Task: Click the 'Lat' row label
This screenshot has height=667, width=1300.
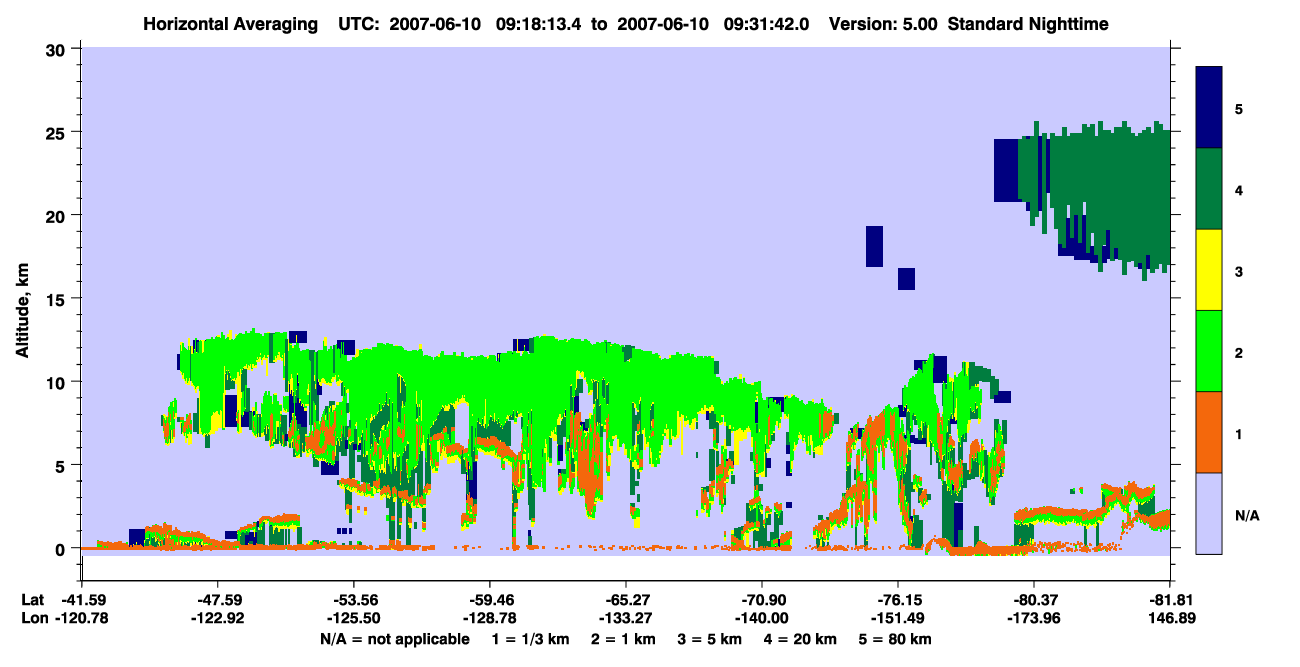Action: [33, 600]
